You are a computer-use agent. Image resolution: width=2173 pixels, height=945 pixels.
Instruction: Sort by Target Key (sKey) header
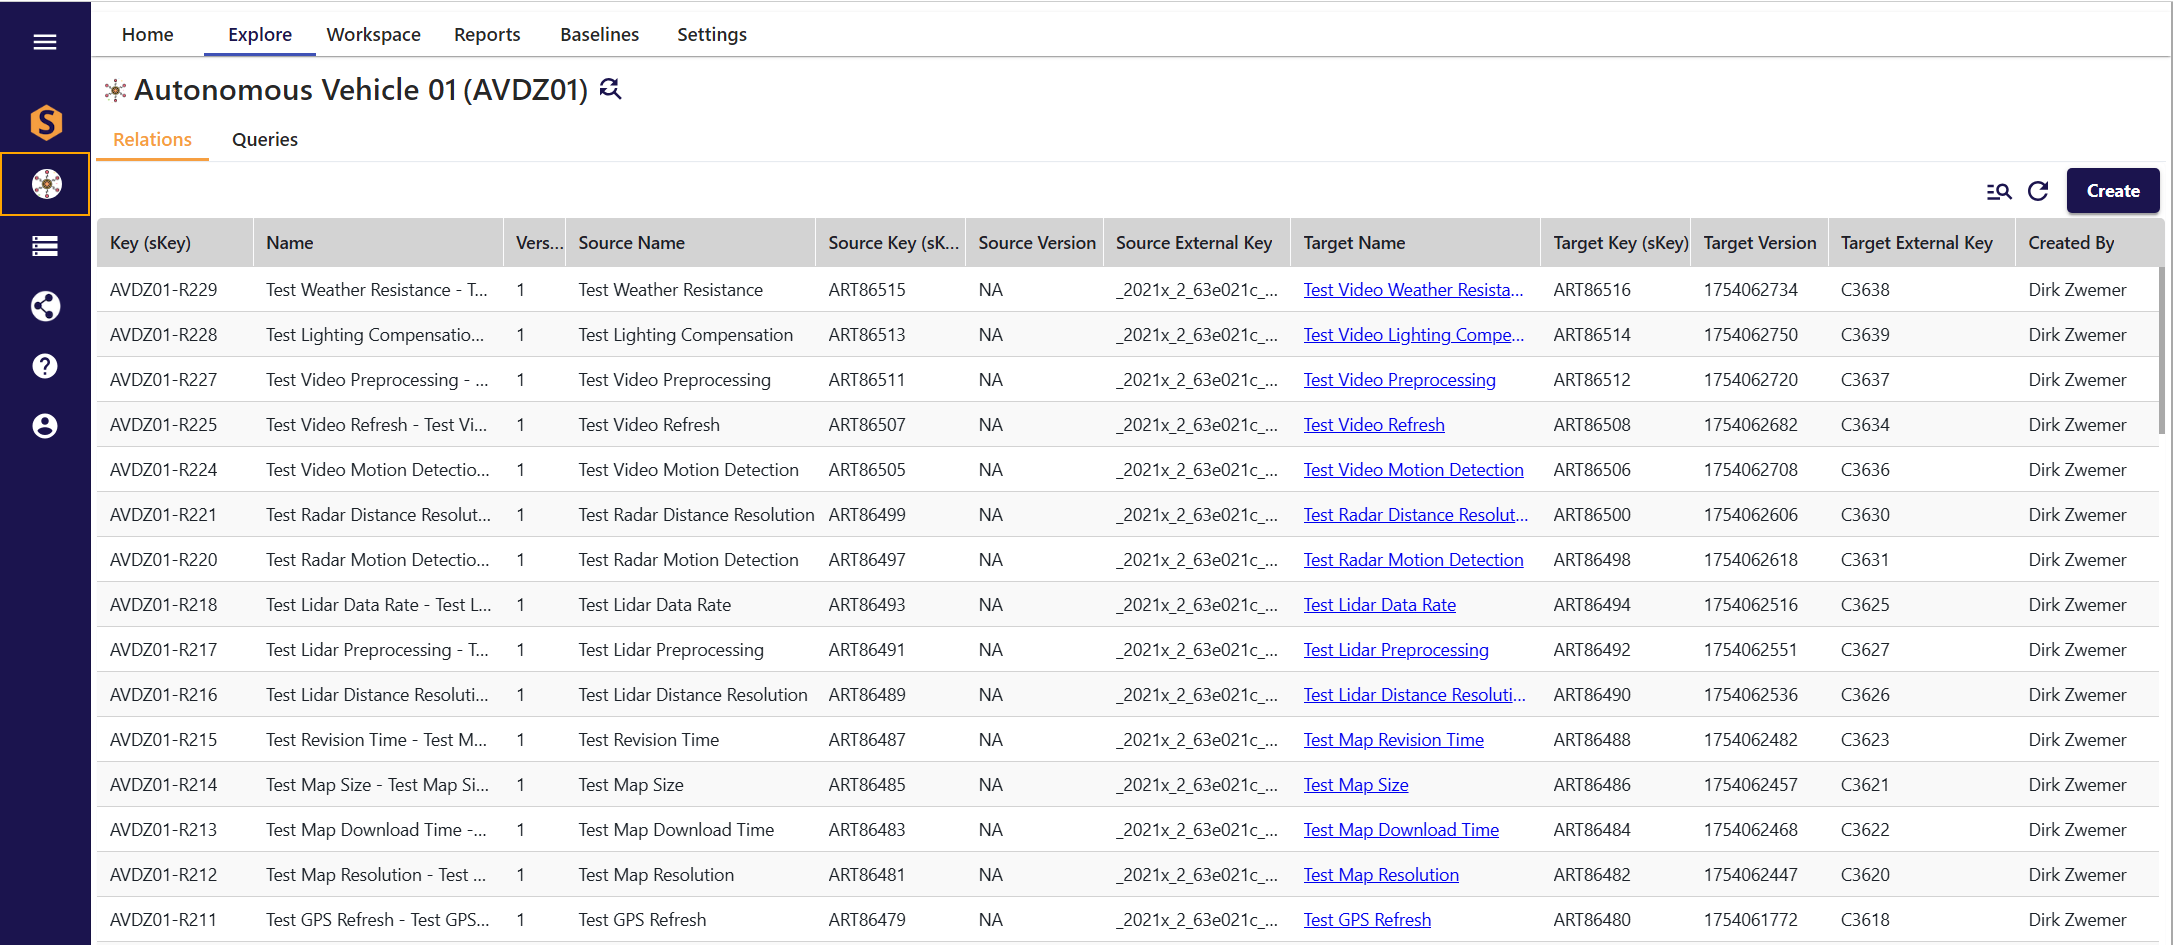point(1616,243)
